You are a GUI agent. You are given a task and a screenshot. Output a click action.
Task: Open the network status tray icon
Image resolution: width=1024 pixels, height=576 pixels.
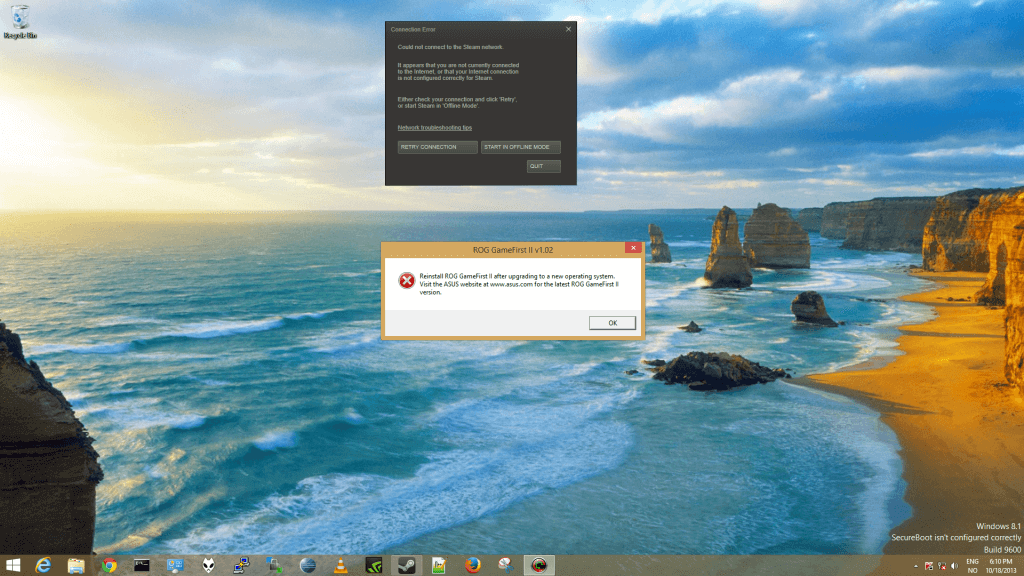pos(941,566)
